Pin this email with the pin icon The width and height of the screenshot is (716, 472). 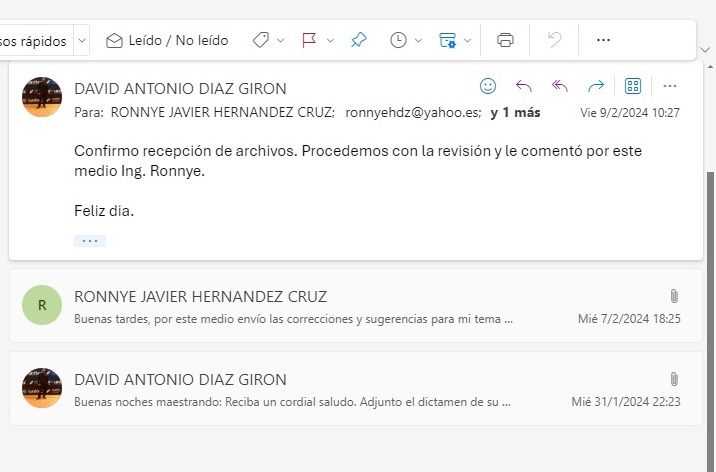point(358,40)
